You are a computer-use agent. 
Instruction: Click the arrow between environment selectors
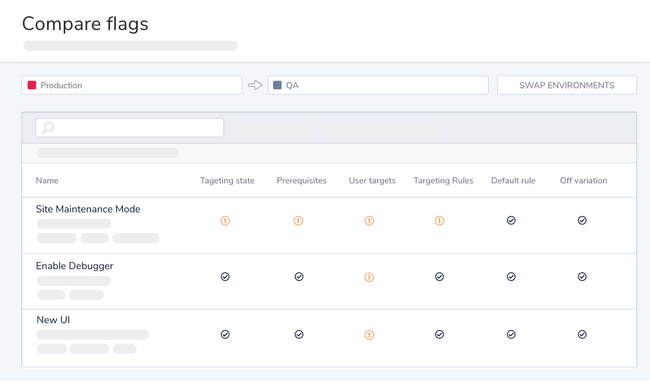coord(255,85)
